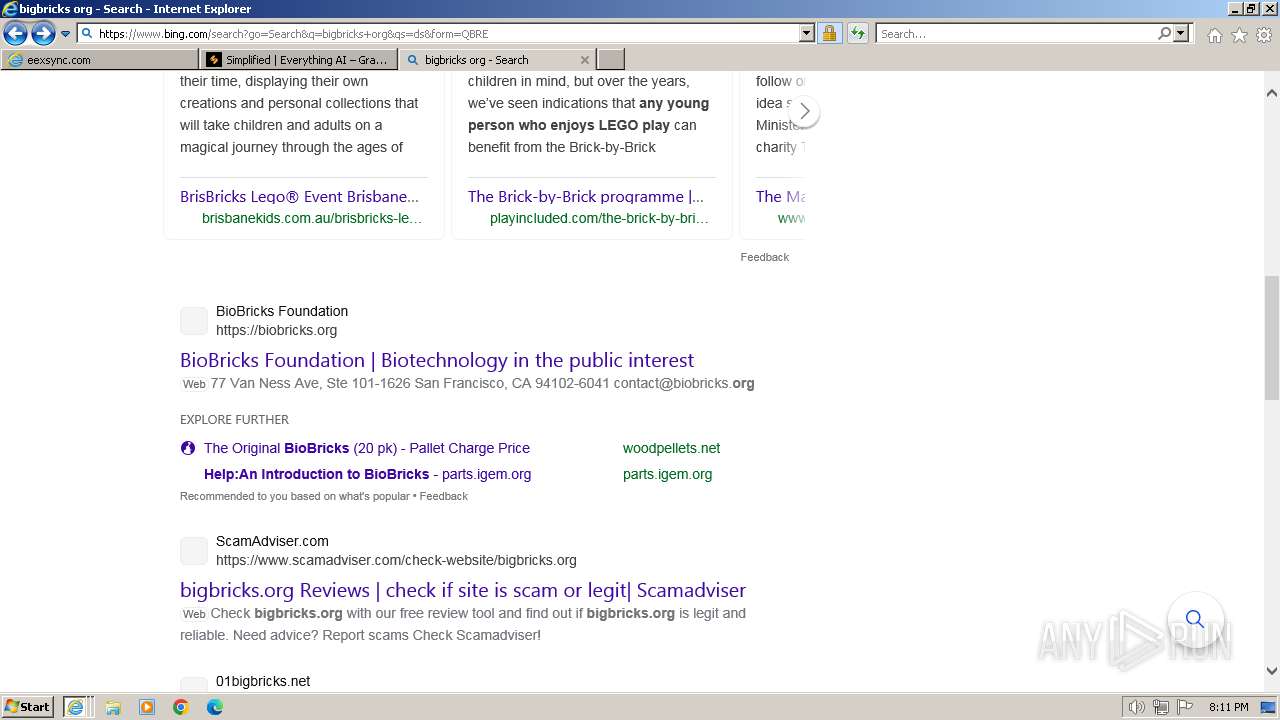
Task: Open the search provider dropdown arrow
Action: click(1181, 34)
